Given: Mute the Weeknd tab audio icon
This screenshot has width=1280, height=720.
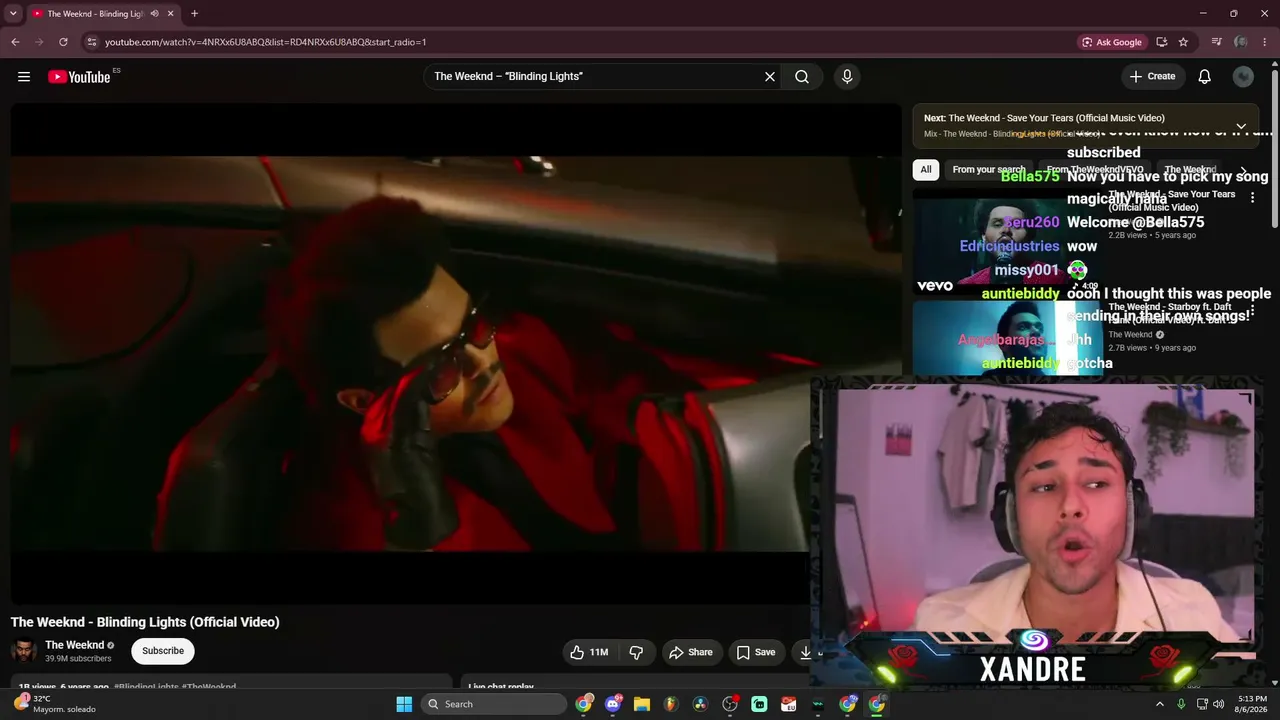Looking at the screenshot, I should [154, 14].
